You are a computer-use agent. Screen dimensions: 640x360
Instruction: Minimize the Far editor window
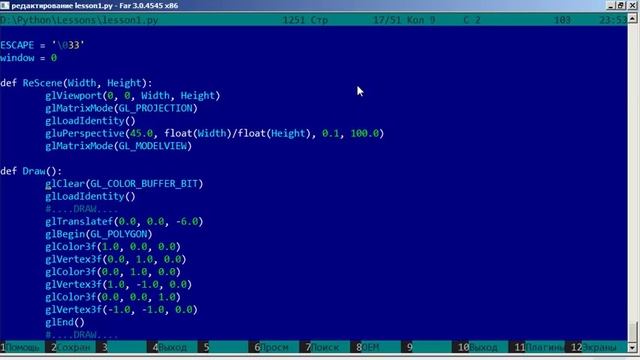coord(611,5)
